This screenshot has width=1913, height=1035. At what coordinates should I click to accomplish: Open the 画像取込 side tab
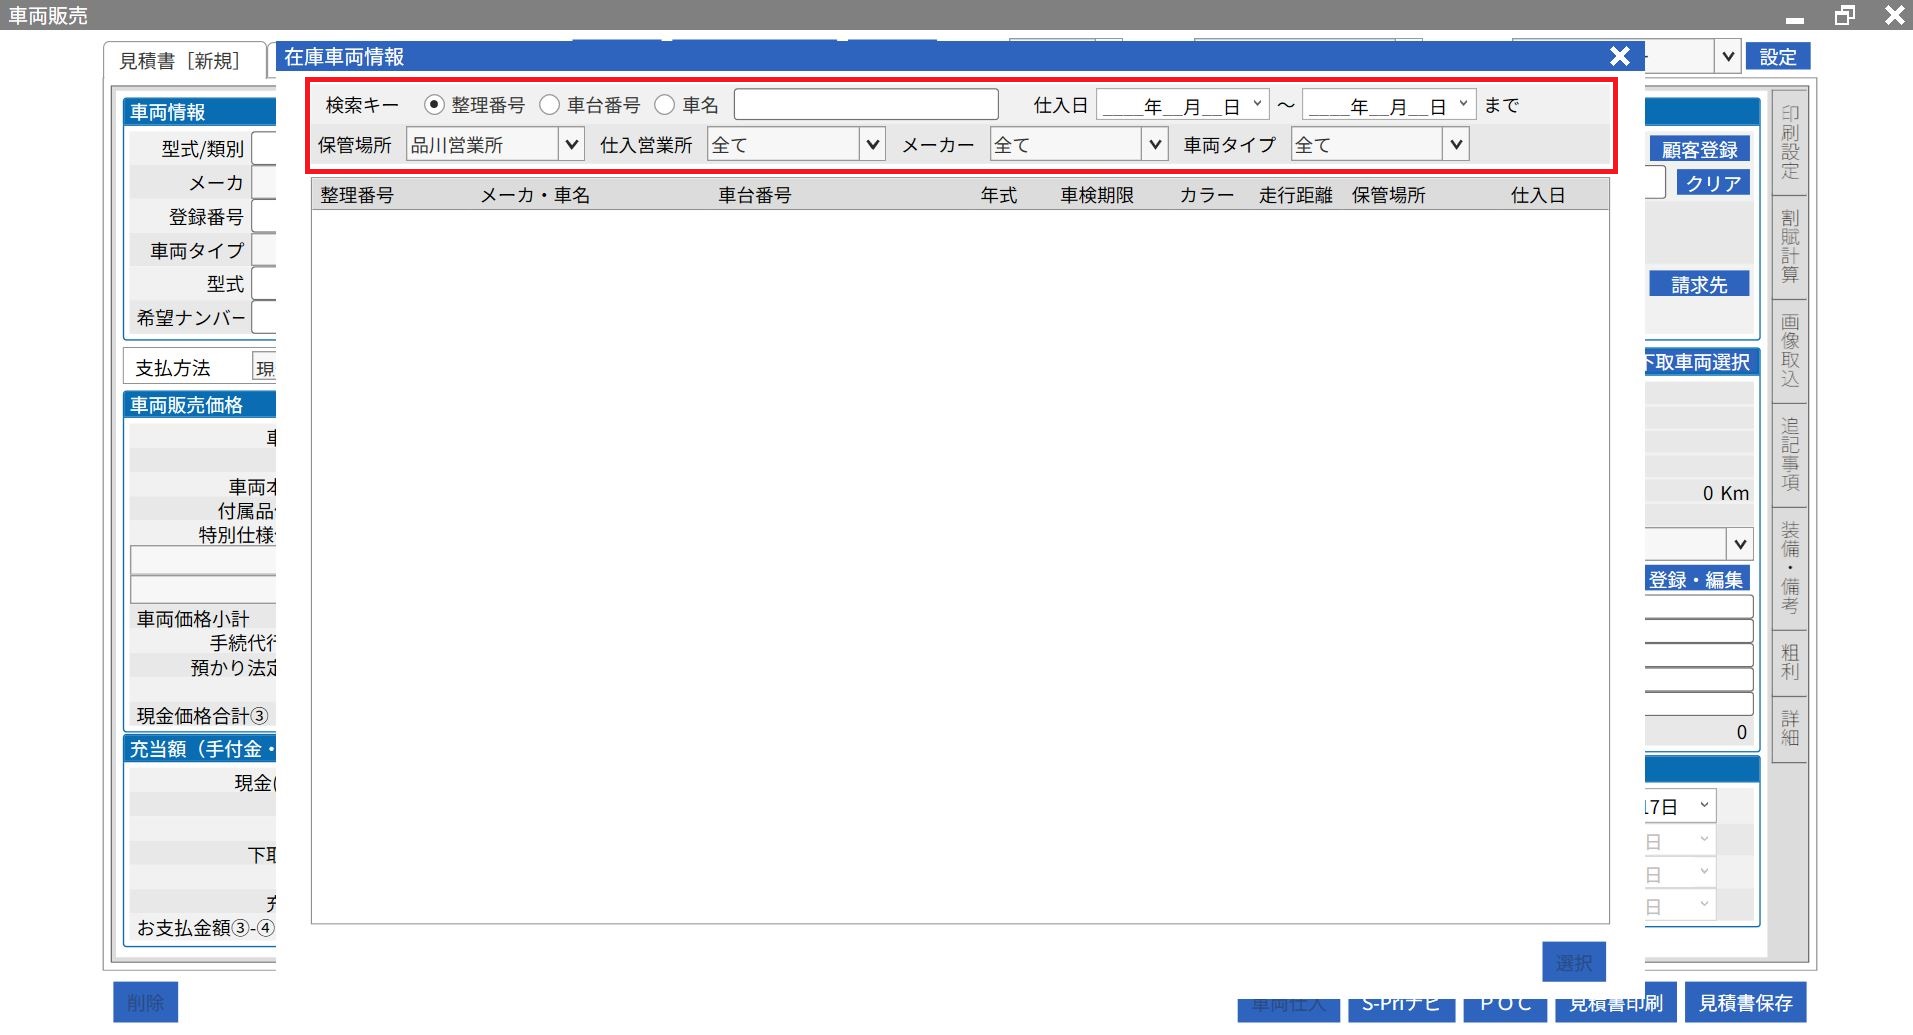[x=1789, y=350]
